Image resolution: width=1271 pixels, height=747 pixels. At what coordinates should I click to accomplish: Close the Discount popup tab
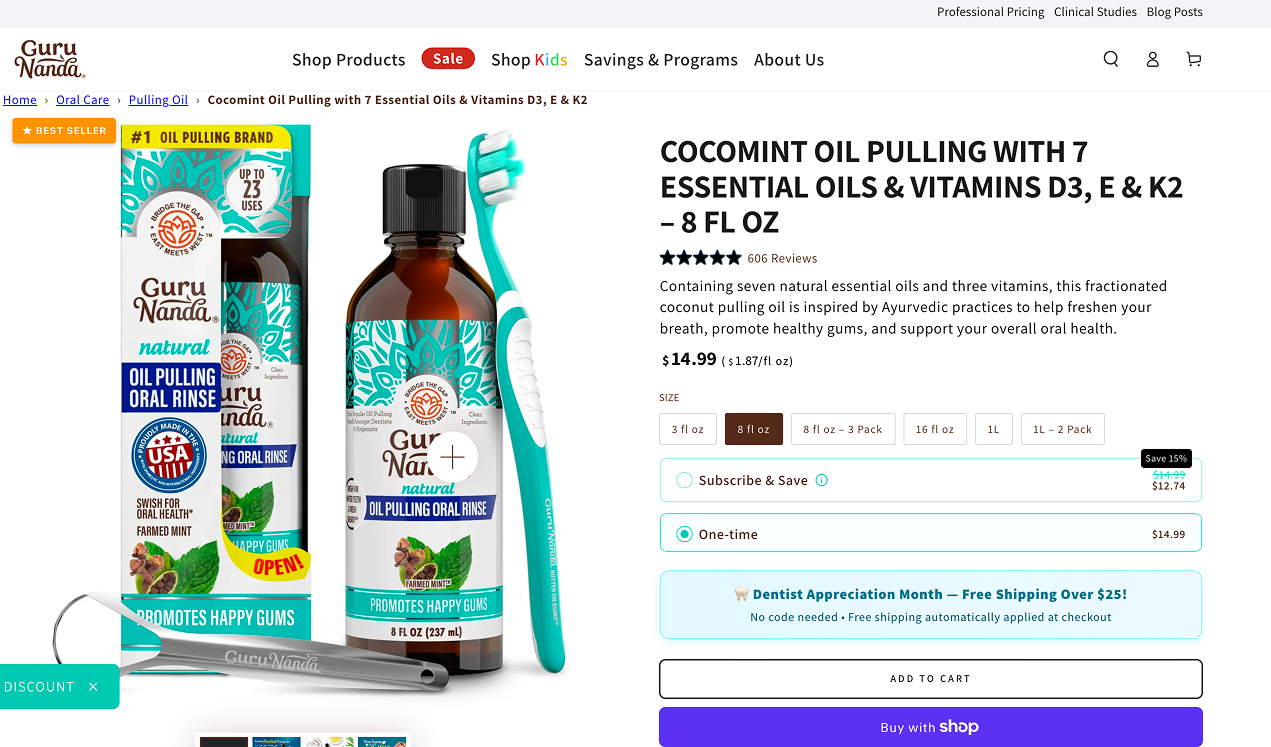(x=93, y=687)
